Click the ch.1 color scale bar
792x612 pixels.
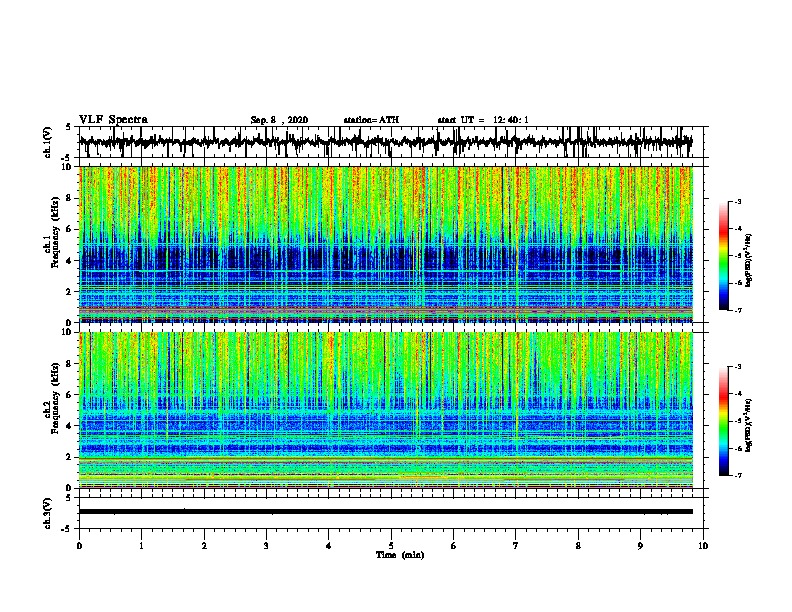[x=724, y=256]
